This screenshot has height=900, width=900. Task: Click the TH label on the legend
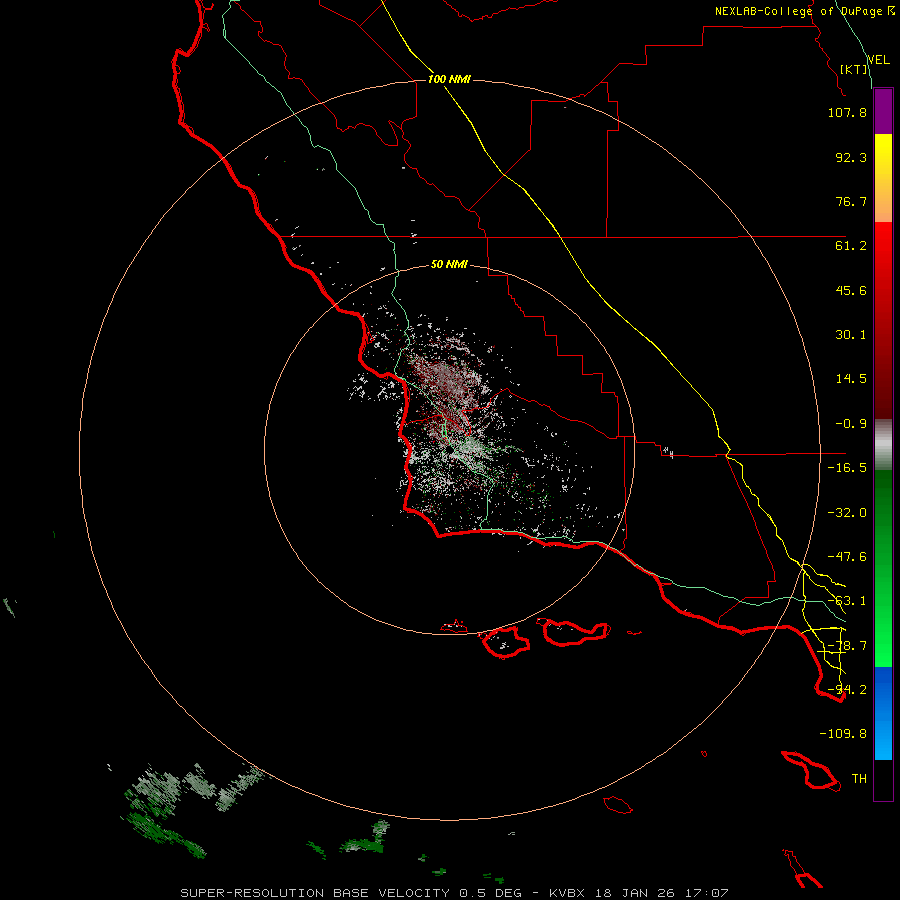tap(859, 779)
